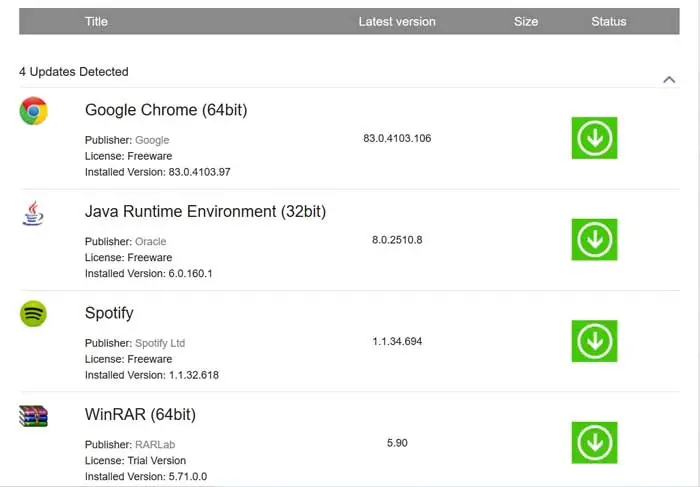The image size is (700, 487).
Task: Select the Google Chrome (64bit) title
Action: [166, 110]
